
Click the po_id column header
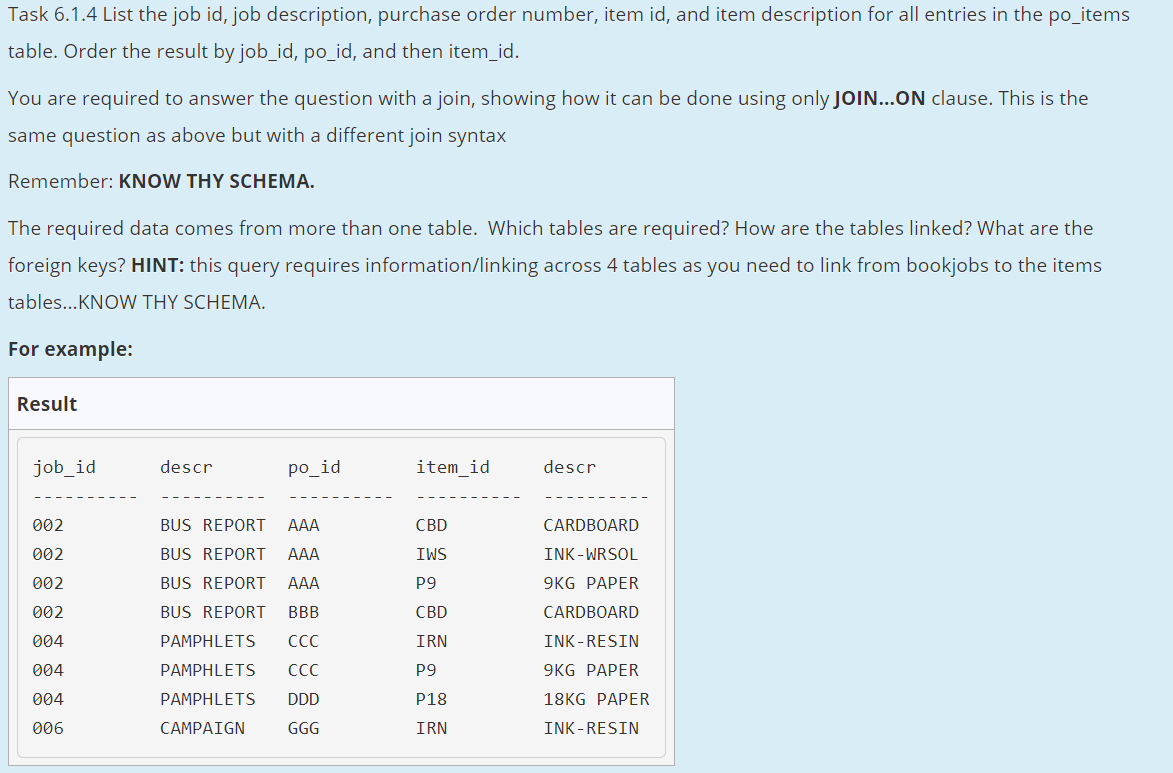(314, 466)
